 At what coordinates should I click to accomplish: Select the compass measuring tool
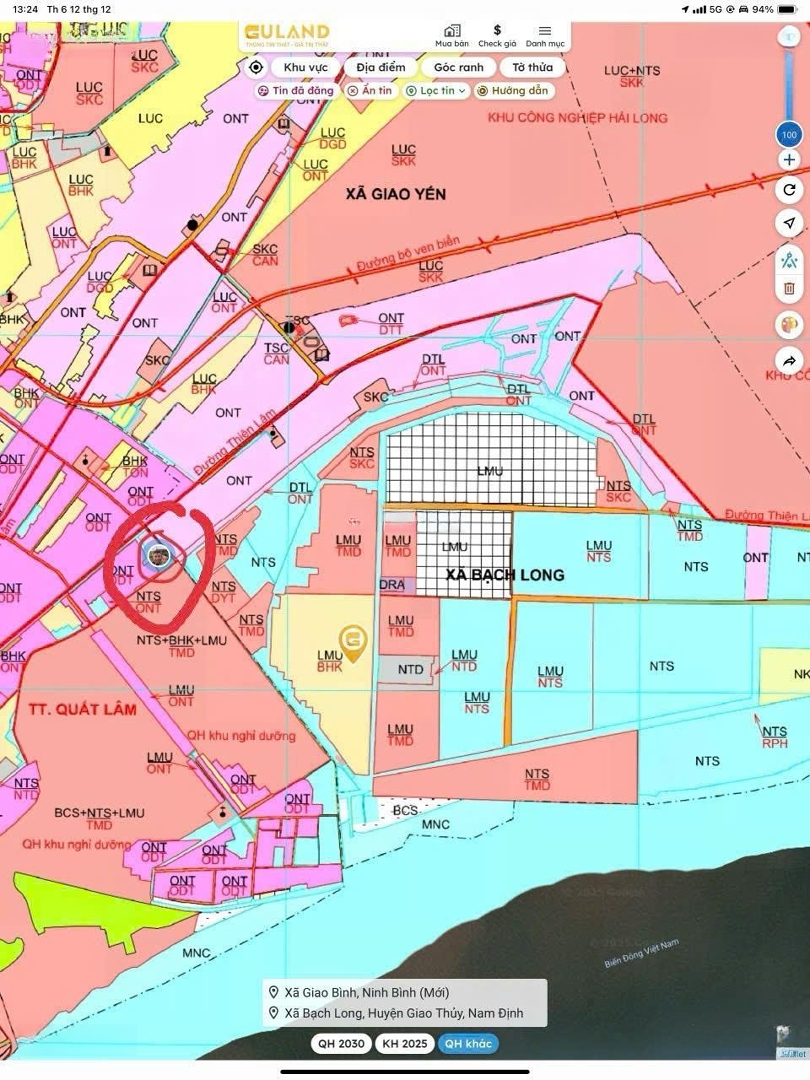point(789,261)
